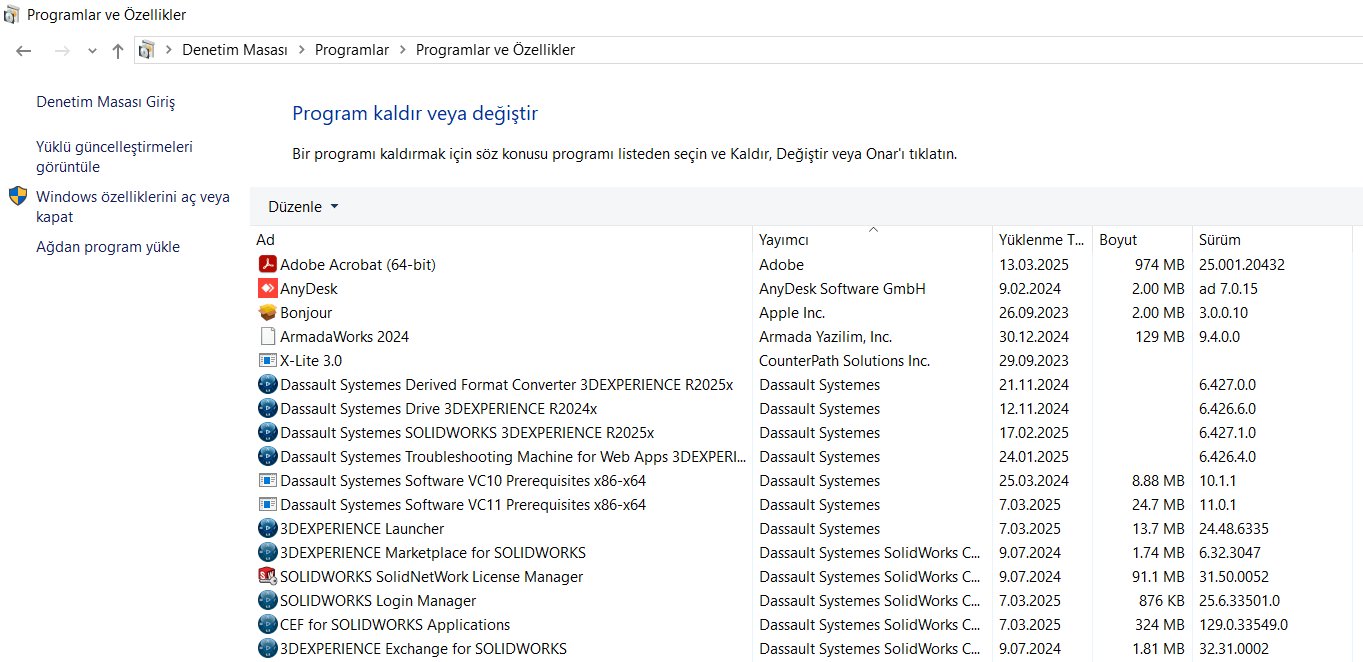
Task: Click the AnyDesk red program icon
Action: (267, 289)
